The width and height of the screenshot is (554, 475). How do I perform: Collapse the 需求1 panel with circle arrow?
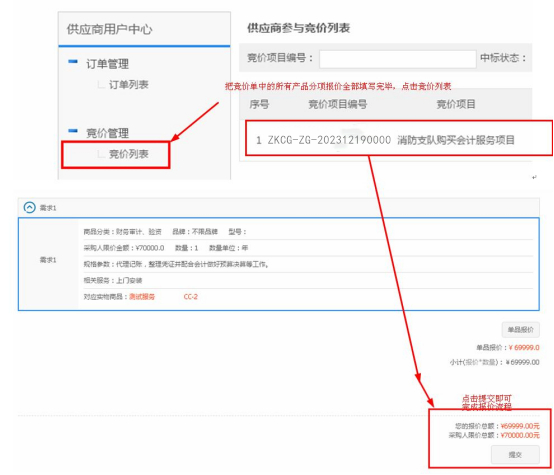coord(30,207)
